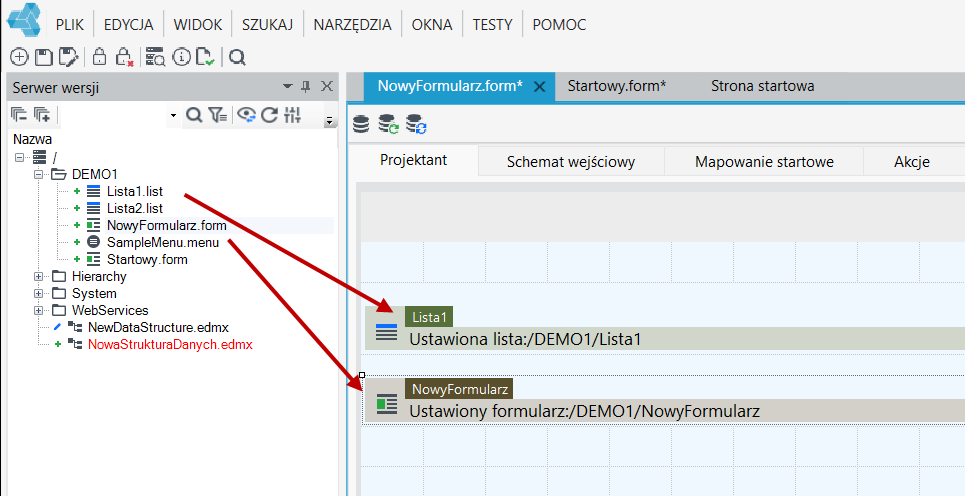965x496 pixels.
Task: Pin the Serwer wersji panel
Action: (306, 87)
